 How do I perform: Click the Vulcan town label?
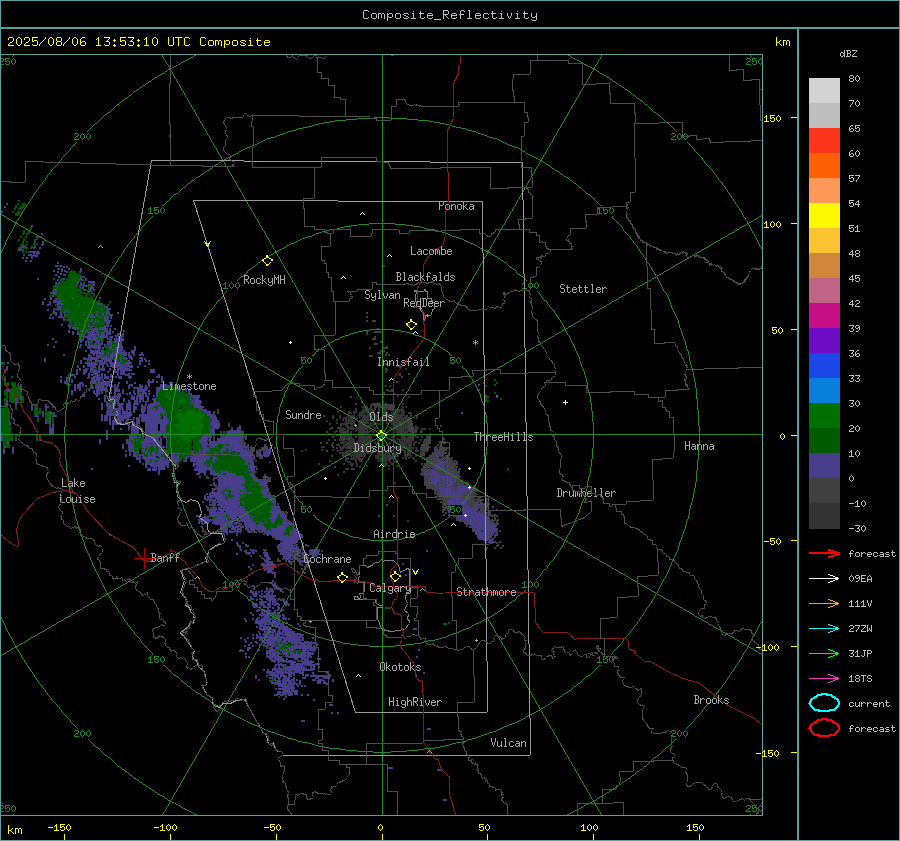[508, 743]
